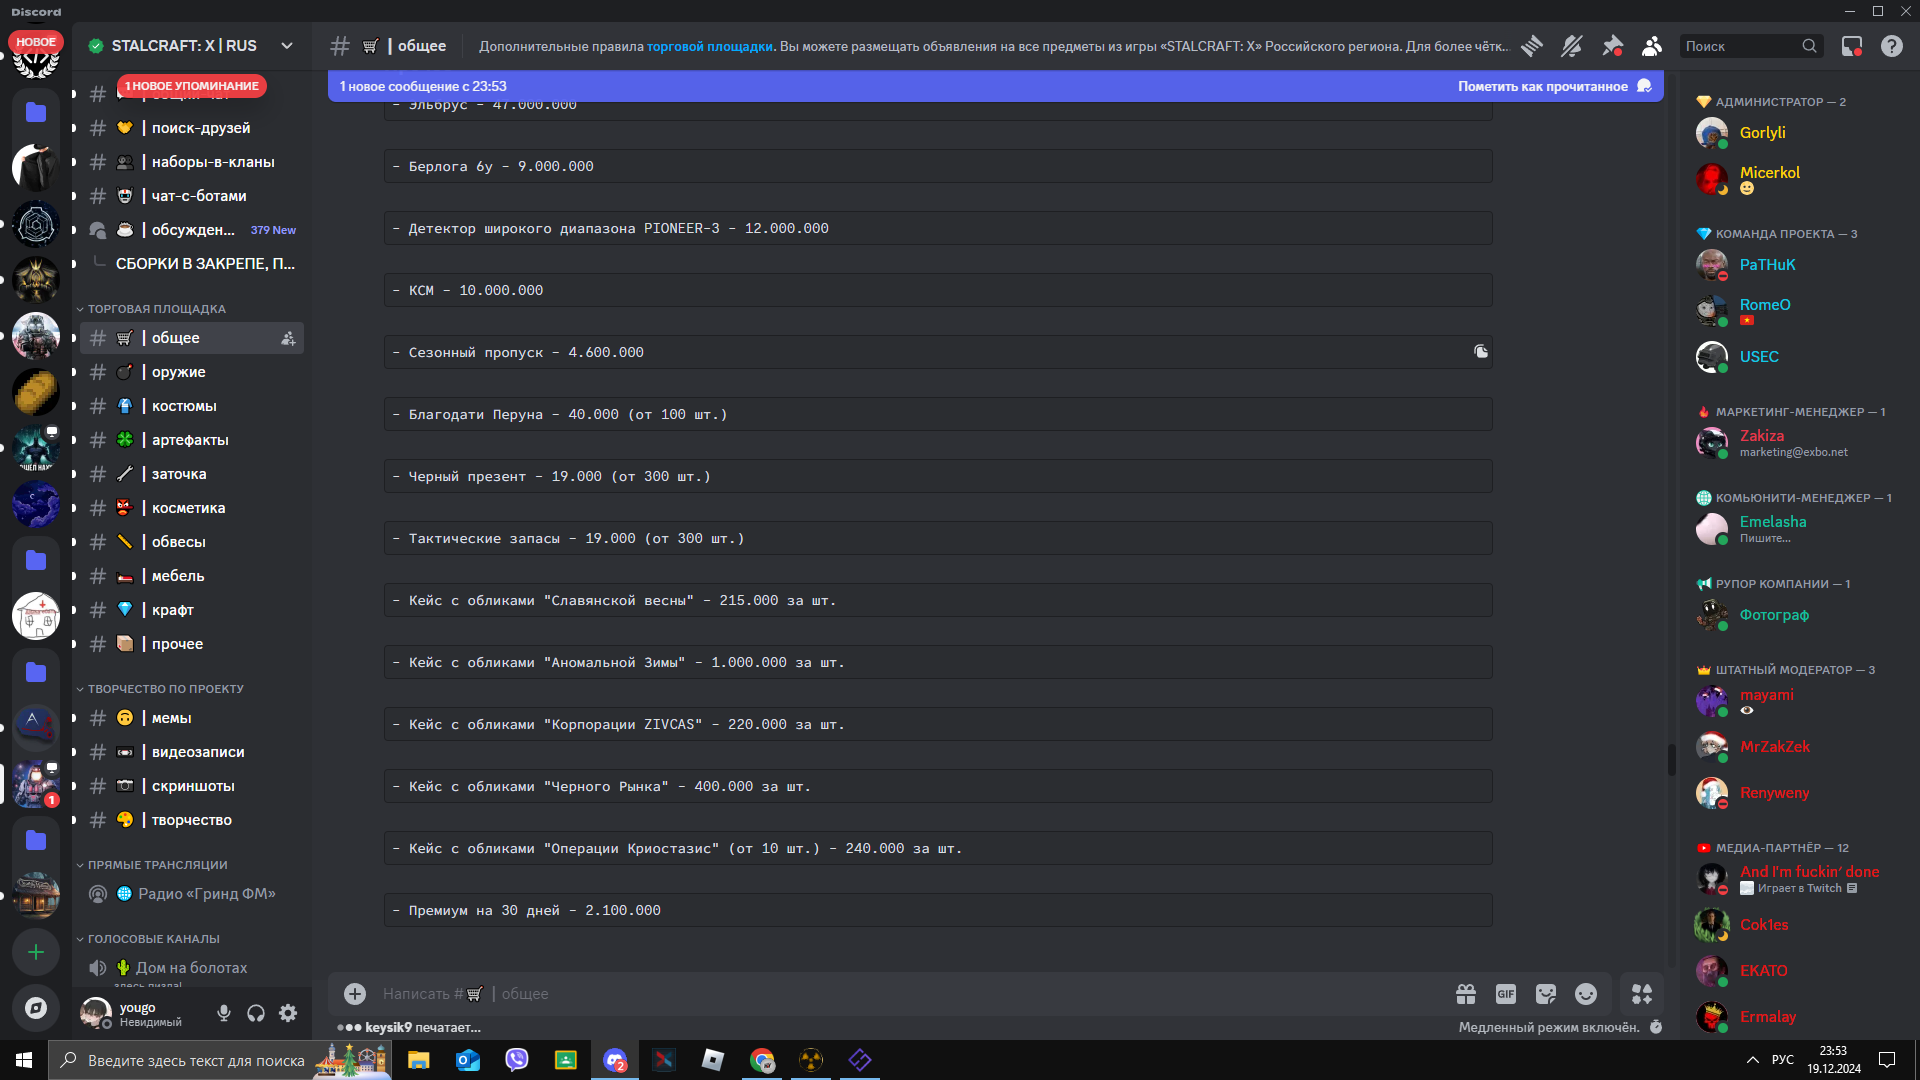Toggle the member list icon
1920x1080 pixels.
(x=1652, y=46)
